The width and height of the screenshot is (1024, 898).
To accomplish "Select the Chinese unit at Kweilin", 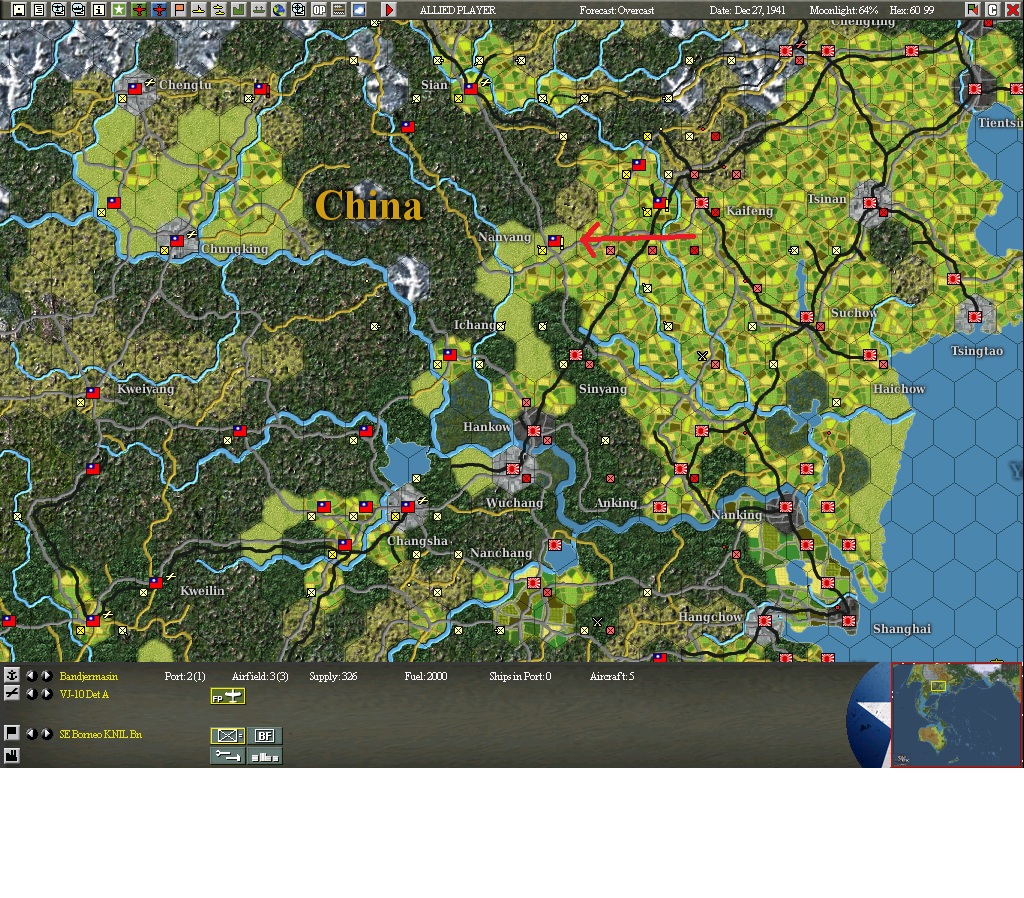I will click(x=155, y=583).
